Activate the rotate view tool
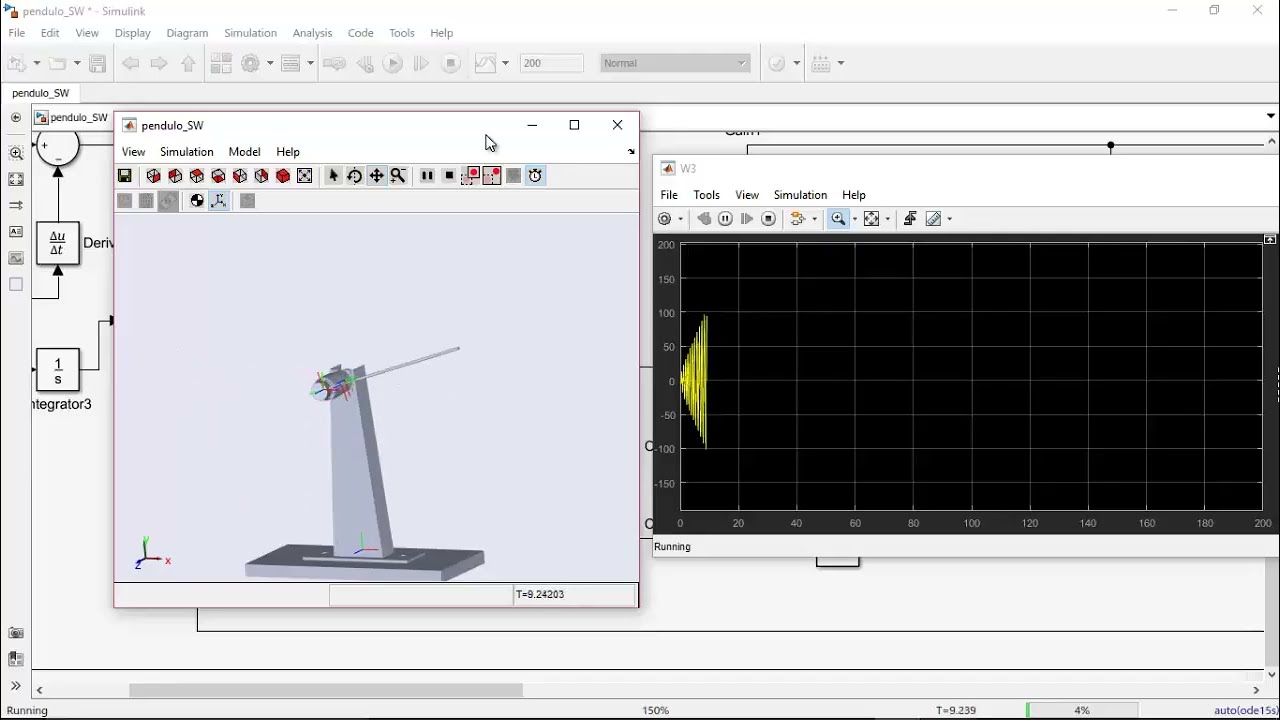 [x=354, y=176]
